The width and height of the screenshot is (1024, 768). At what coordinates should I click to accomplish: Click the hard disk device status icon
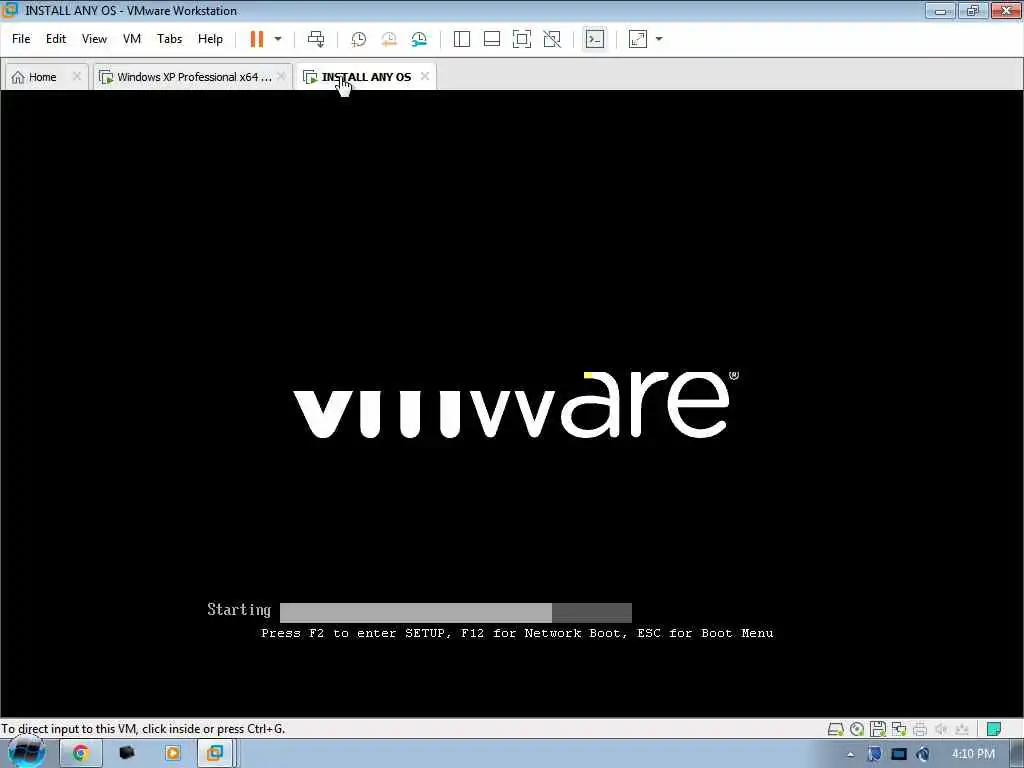coord(835,729)
